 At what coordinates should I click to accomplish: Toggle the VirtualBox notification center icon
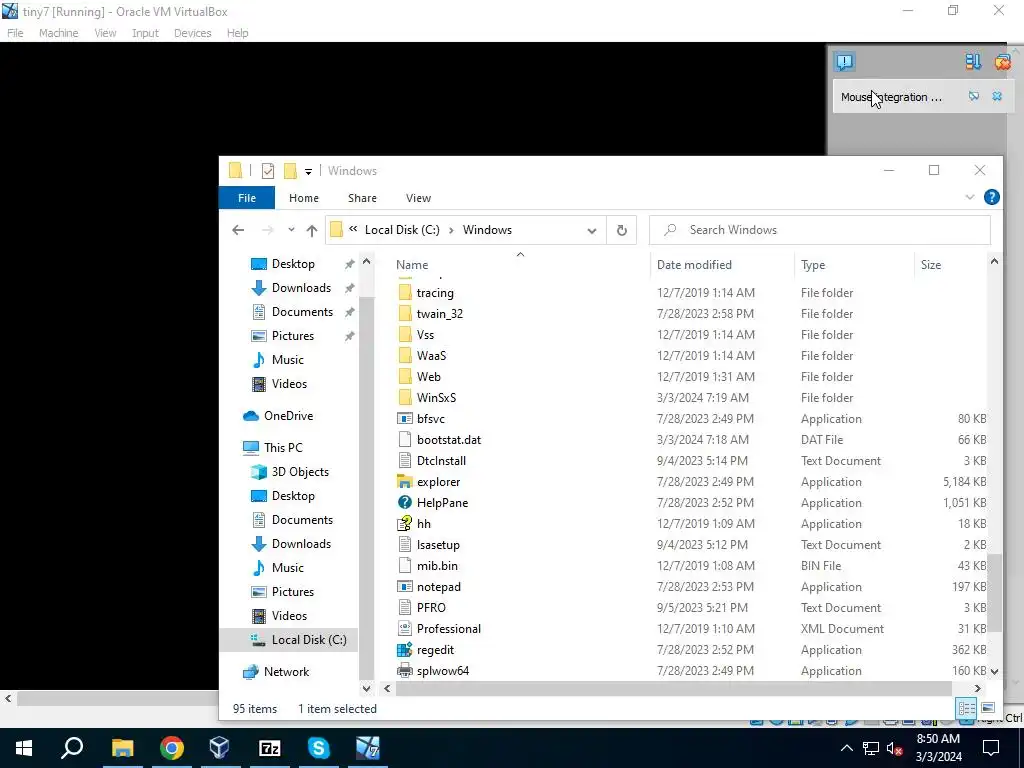tap(844, 62)
